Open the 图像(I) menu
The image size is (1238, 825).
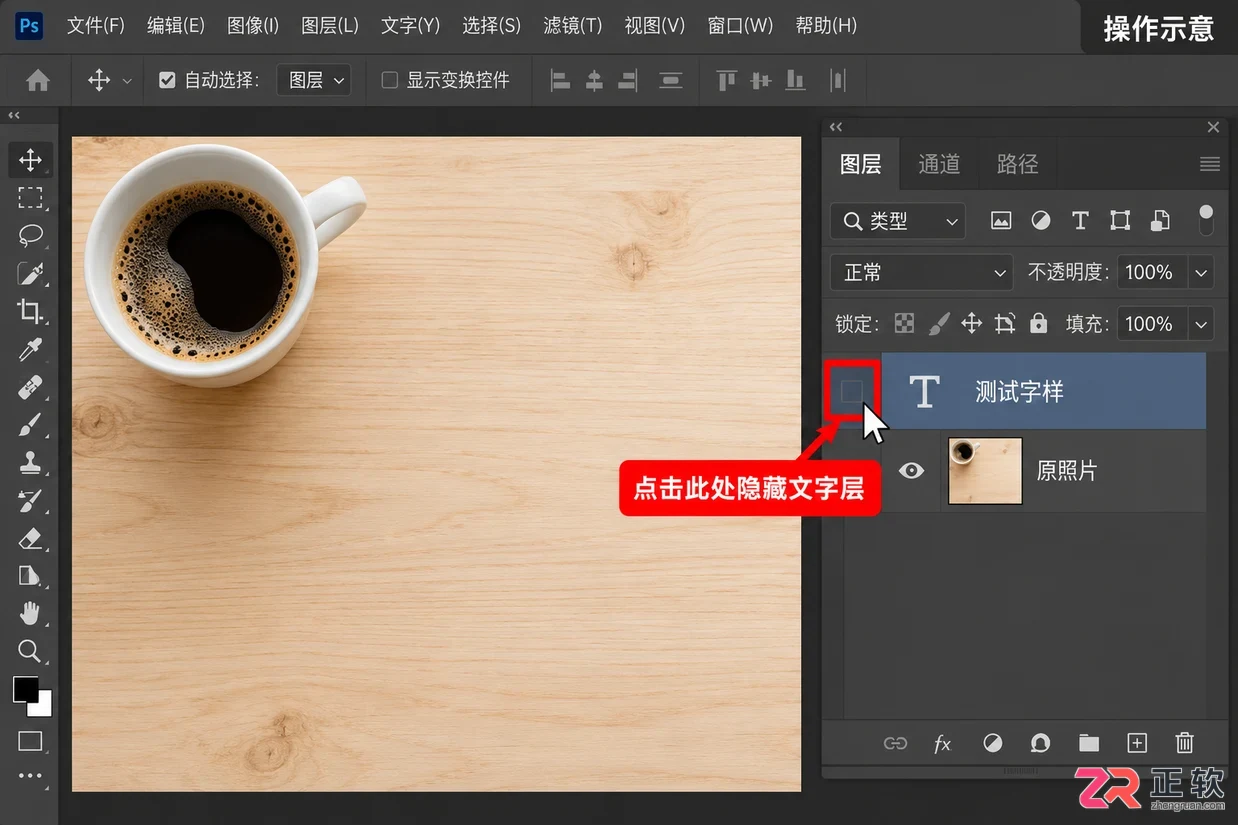[x=253, y=25]
